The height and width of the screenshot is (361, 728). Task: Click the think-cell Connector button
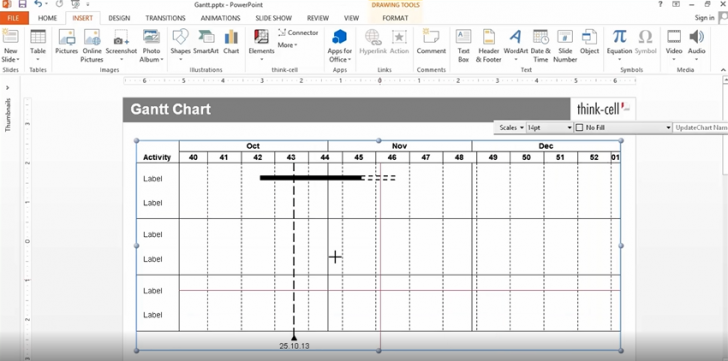point(298,32)
